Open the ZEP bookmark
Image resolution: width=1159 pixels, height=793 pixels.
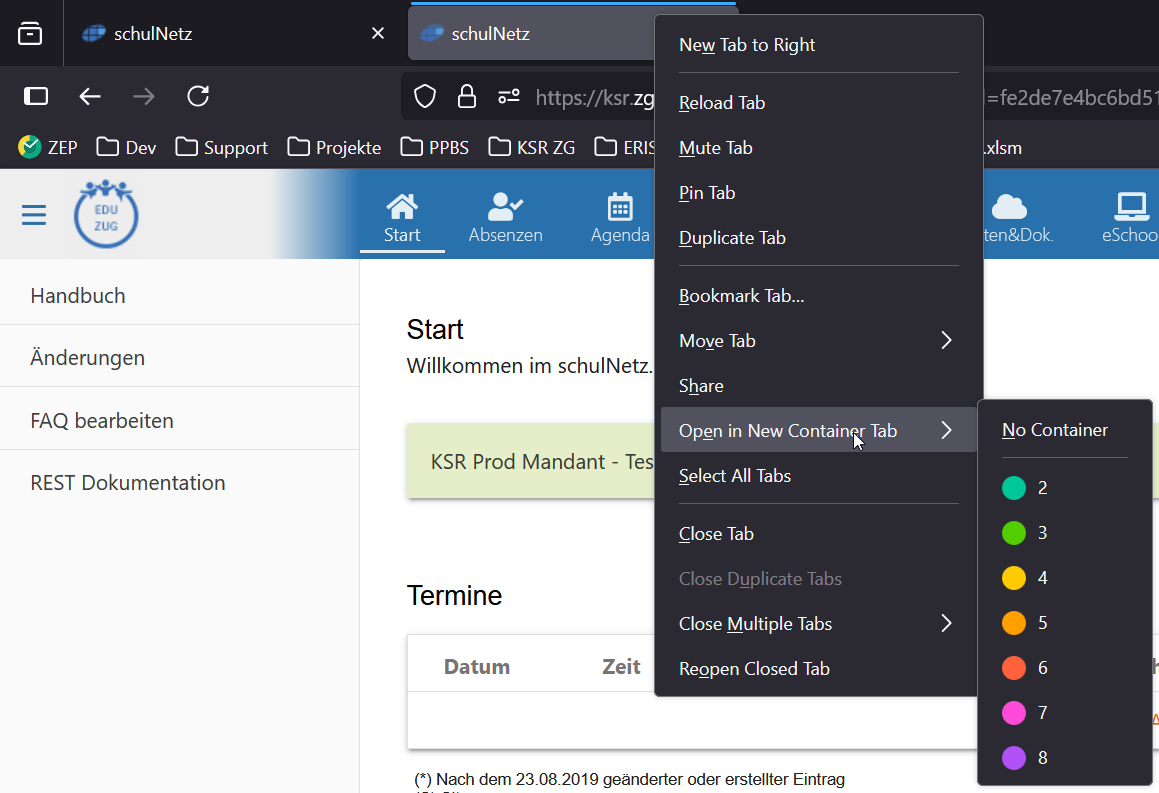tap(48, 147)
